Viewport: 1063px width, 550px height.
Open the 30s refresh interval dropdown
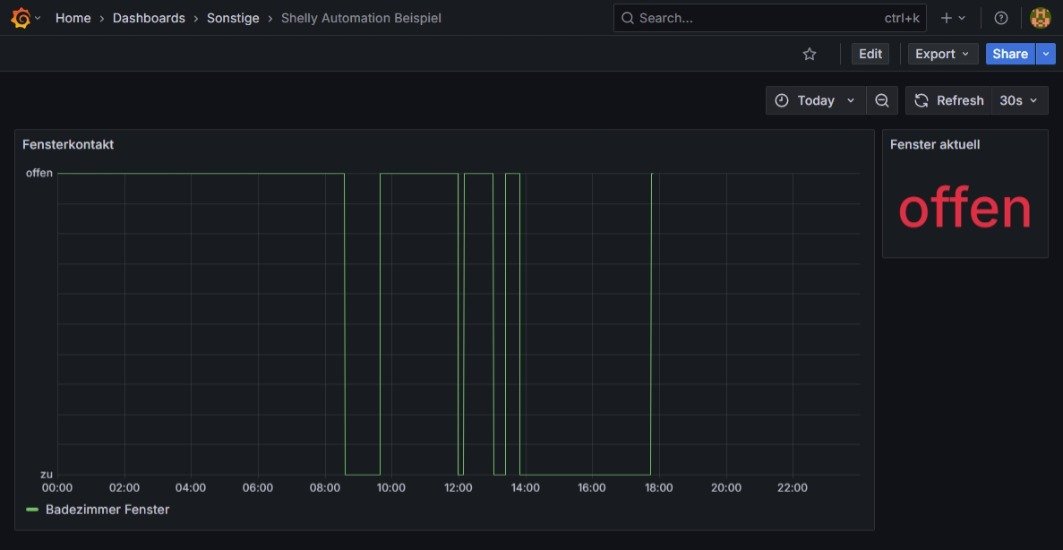coord(1019,101)
